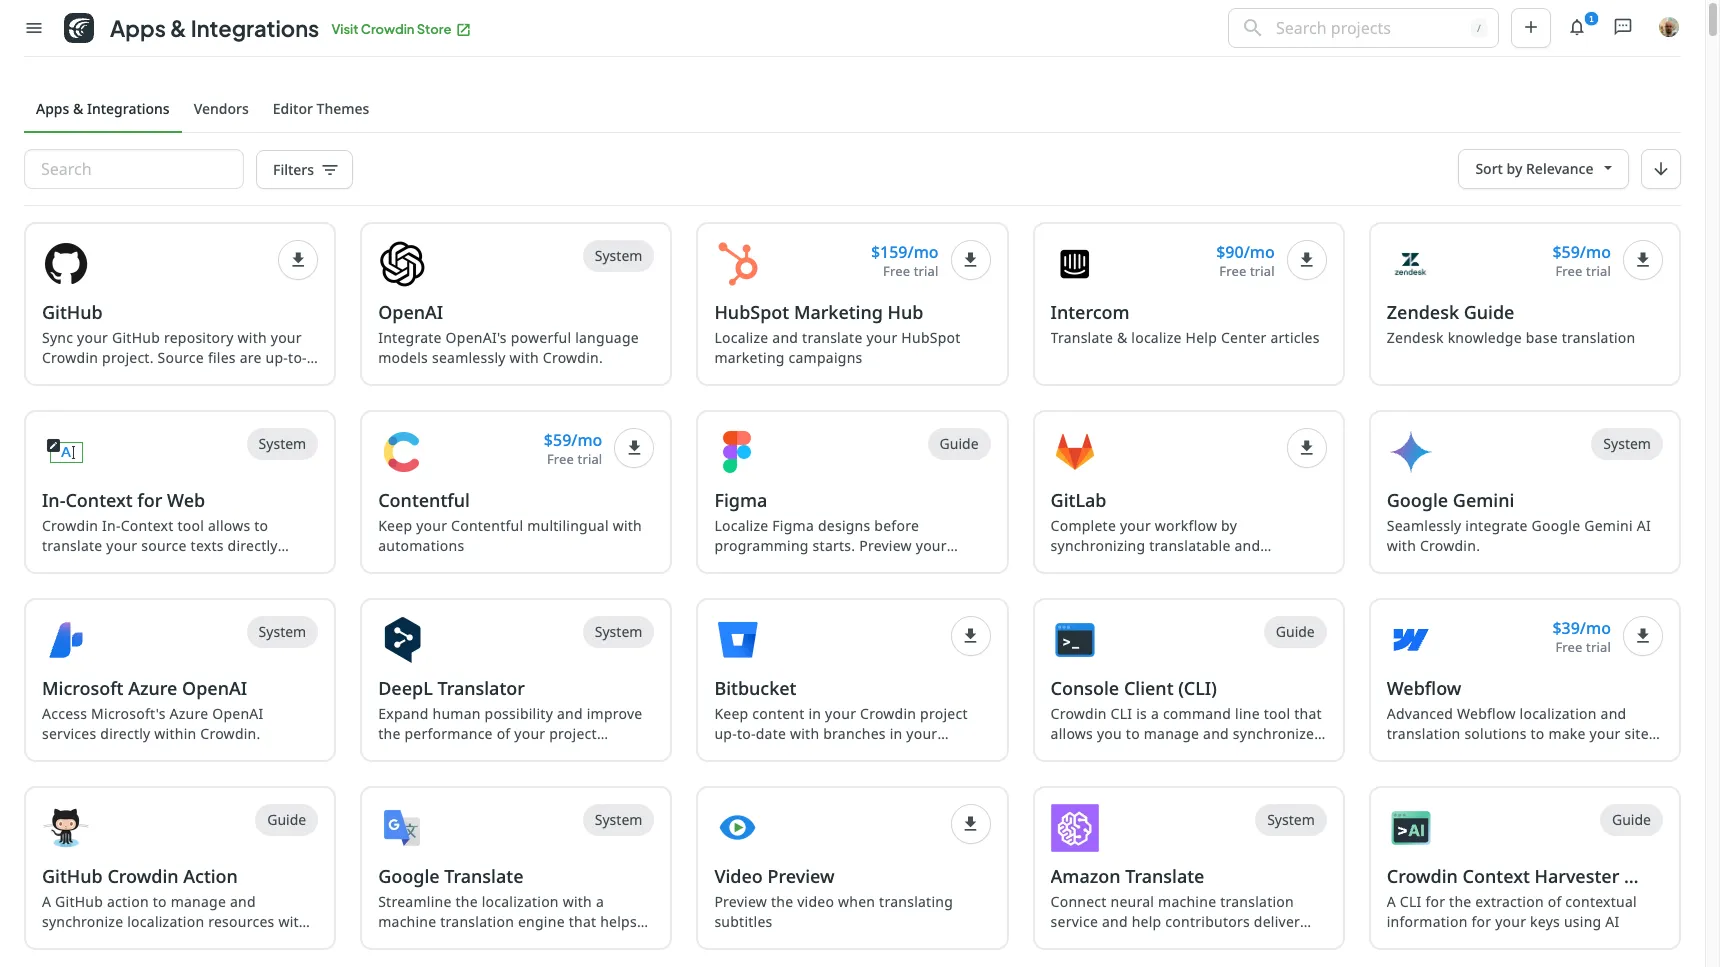Switch to the Vendors tab
Screen dimensions: 1720x967
(221, 109)
